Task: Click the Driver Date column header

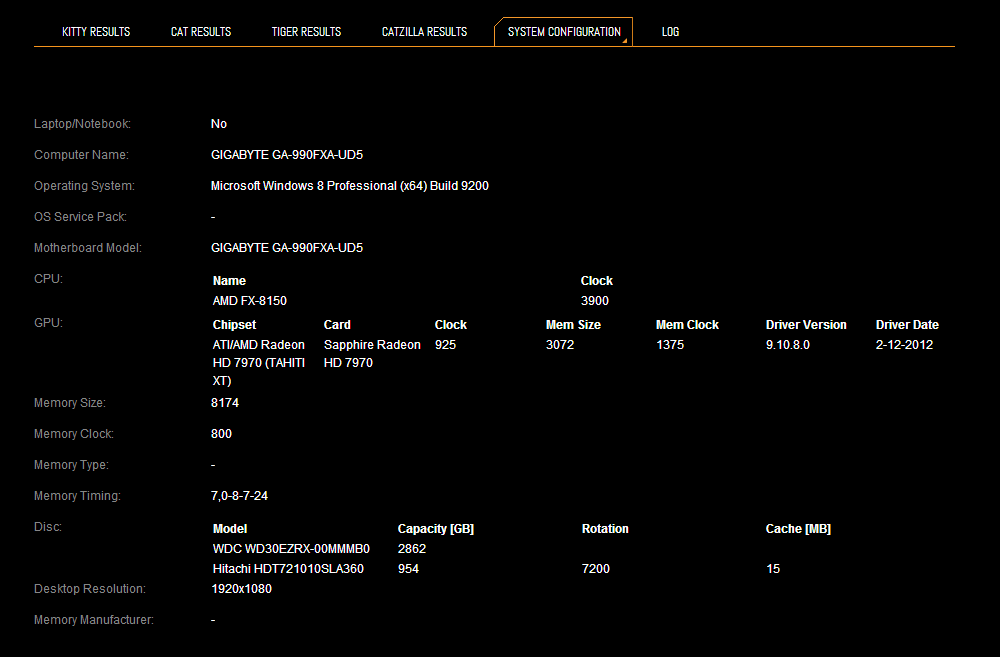Action: [907, 325]
